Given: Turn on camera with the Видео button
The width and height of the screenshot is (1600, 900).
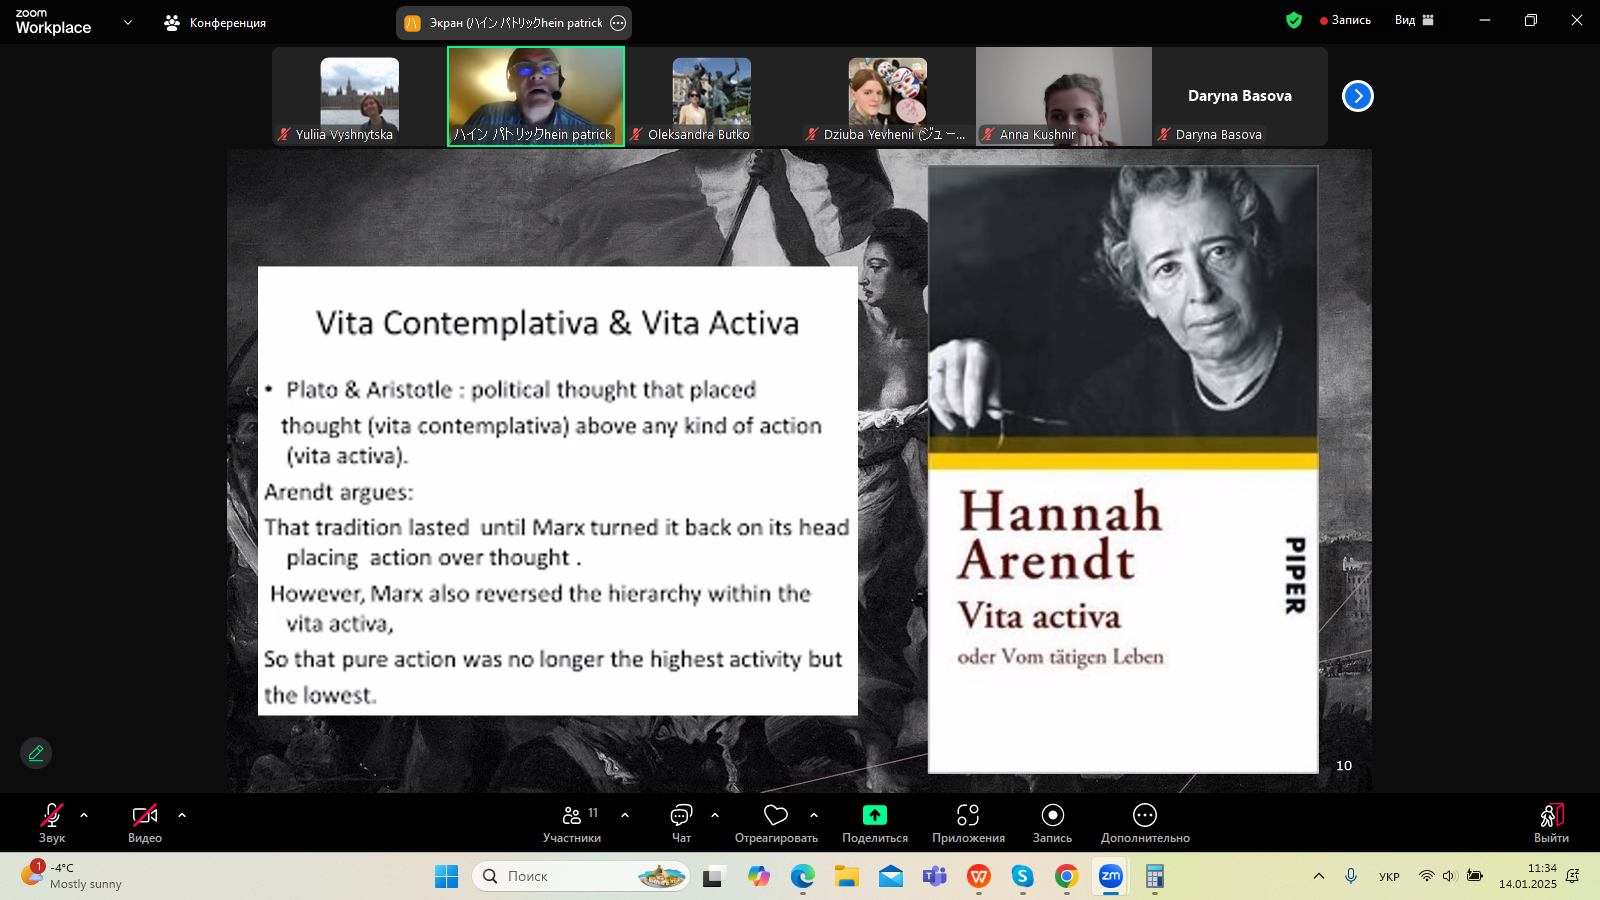Looking at the screenshot, I should (145, 823).
